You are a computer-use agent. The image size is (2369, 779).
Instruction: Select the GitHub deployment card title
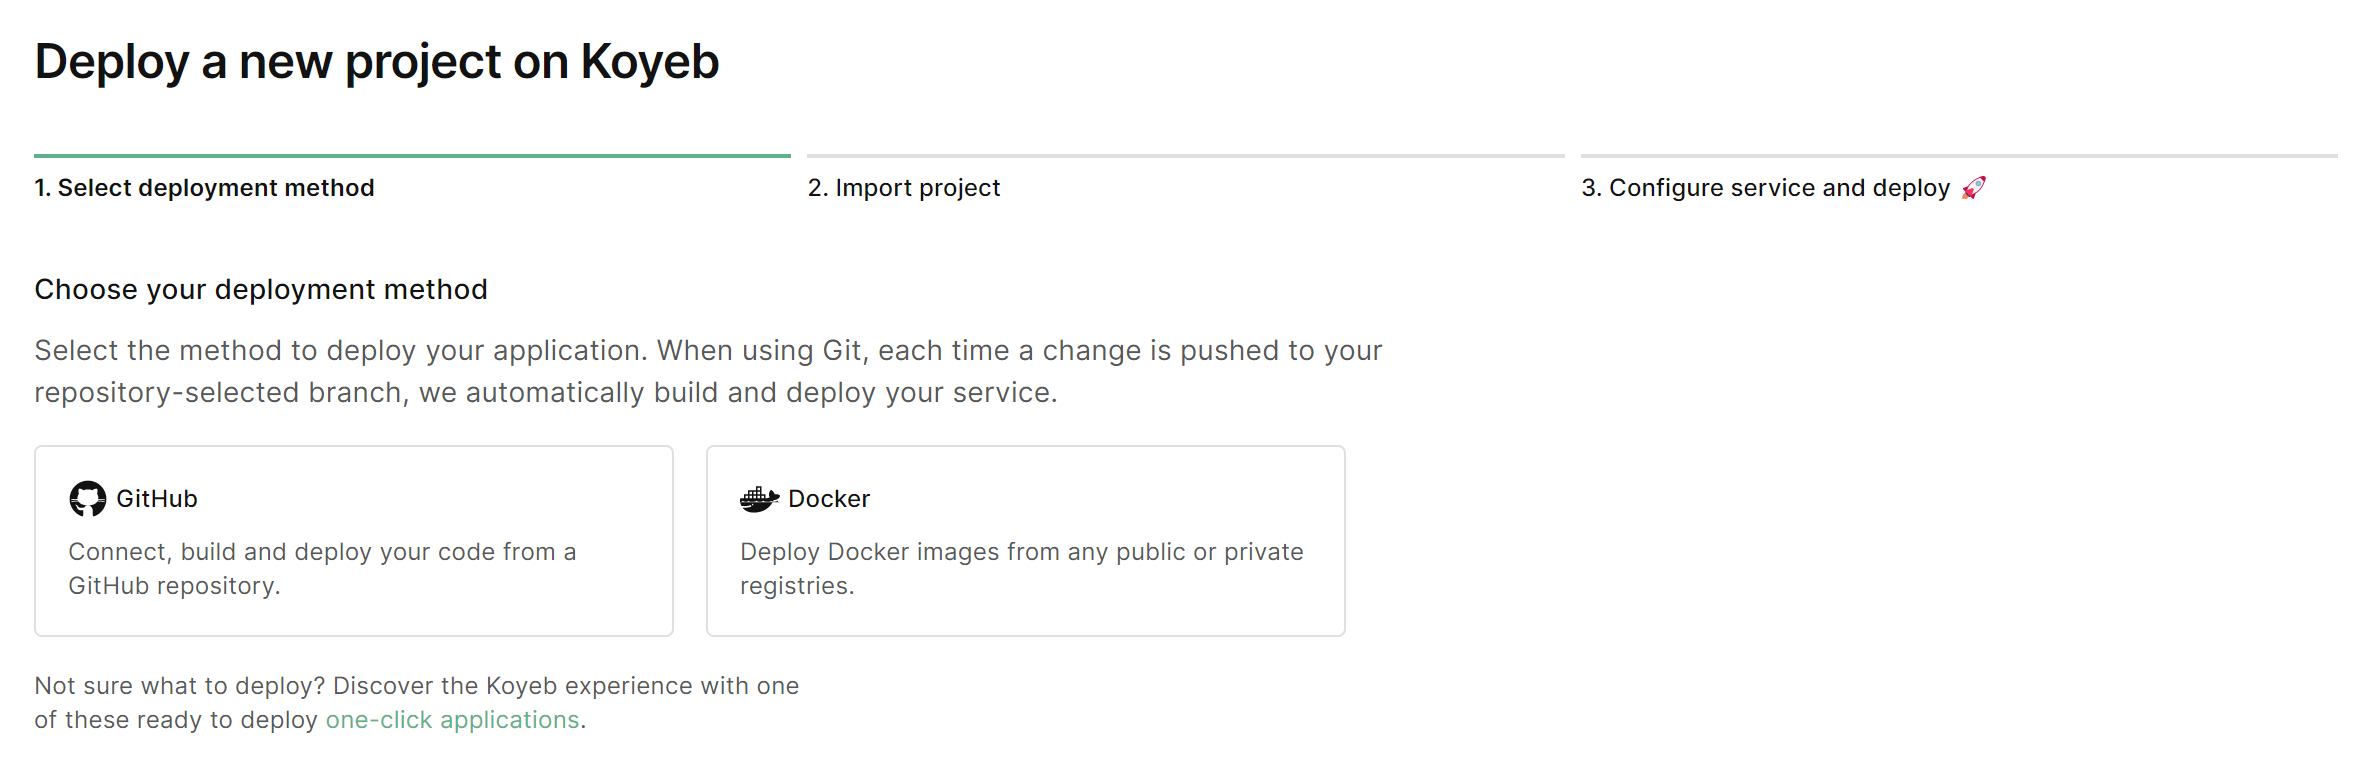click(x=157, y=499)
